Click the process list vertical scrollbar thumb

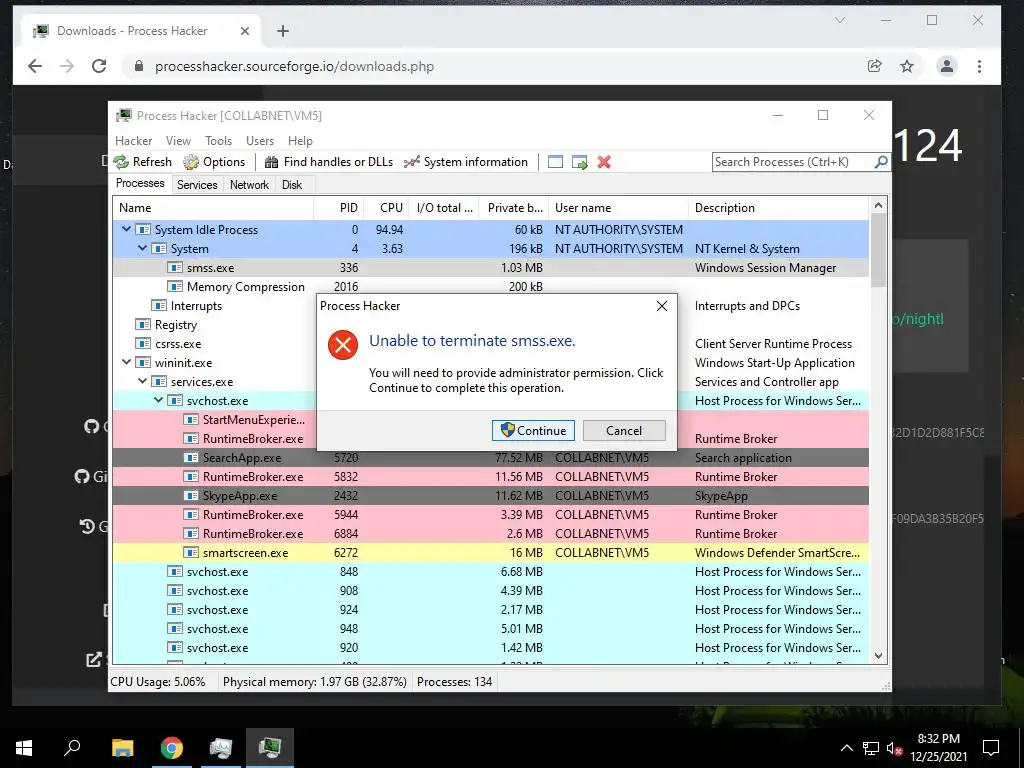pos(878,249)
